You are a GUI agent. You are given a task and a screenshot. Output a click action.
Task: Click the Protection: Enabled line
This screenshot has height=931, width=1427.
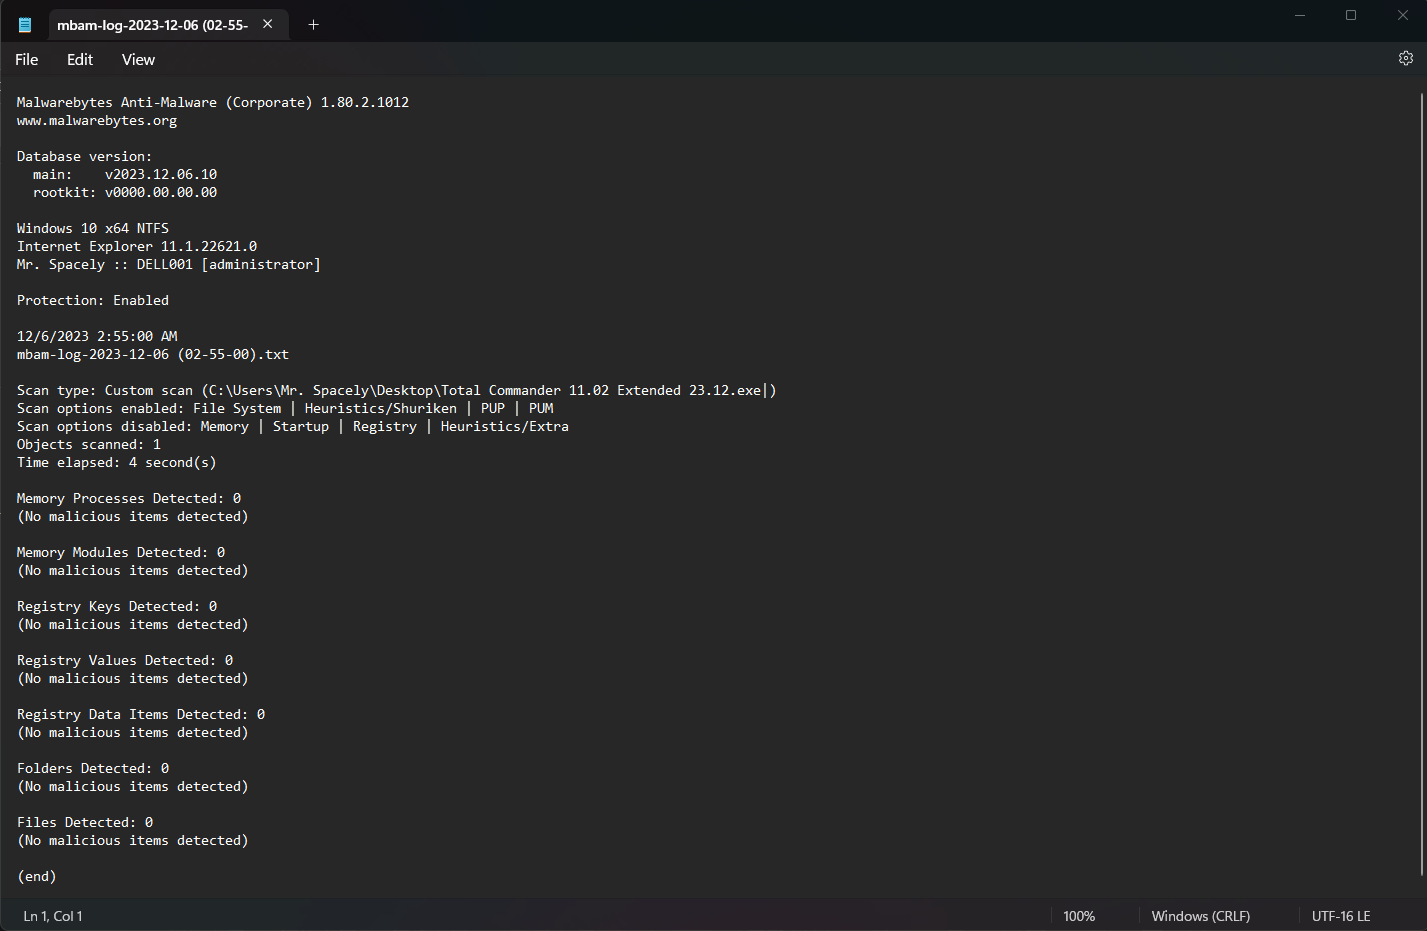click(x=93, y=300)
